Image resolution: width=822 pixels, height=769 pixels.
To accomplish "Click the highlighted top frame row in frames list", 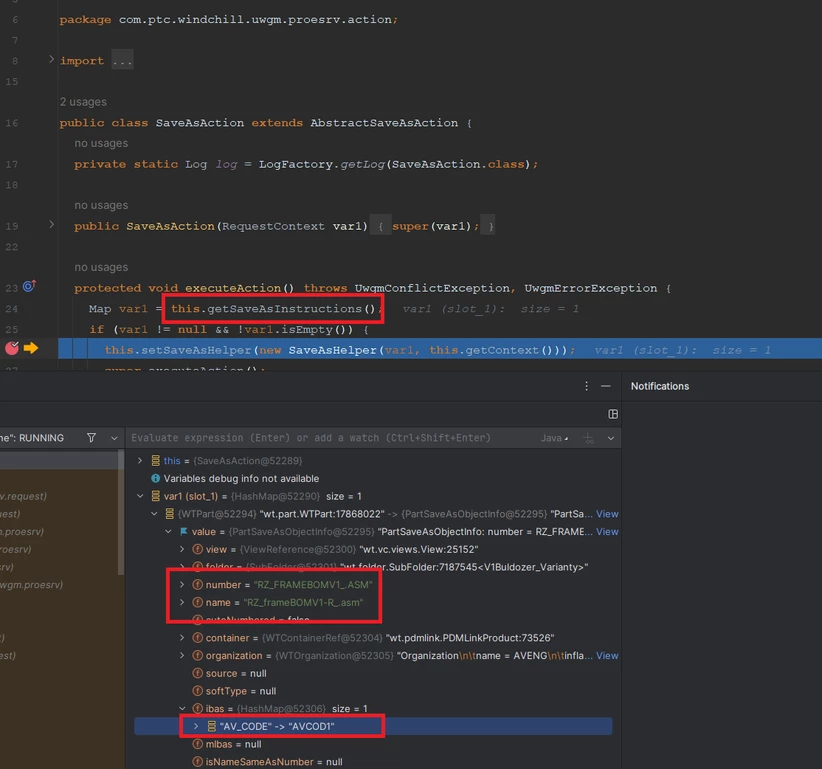I will (59, 460).
